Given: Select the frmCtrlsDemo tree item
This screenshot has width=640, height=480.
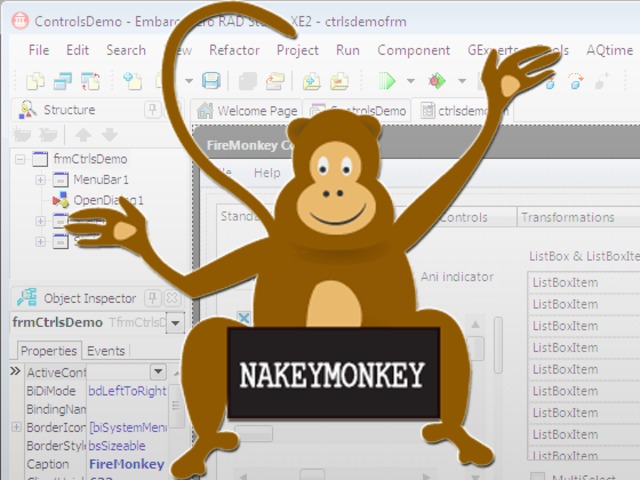Looking at the screenshot, I should pos(90,159).
